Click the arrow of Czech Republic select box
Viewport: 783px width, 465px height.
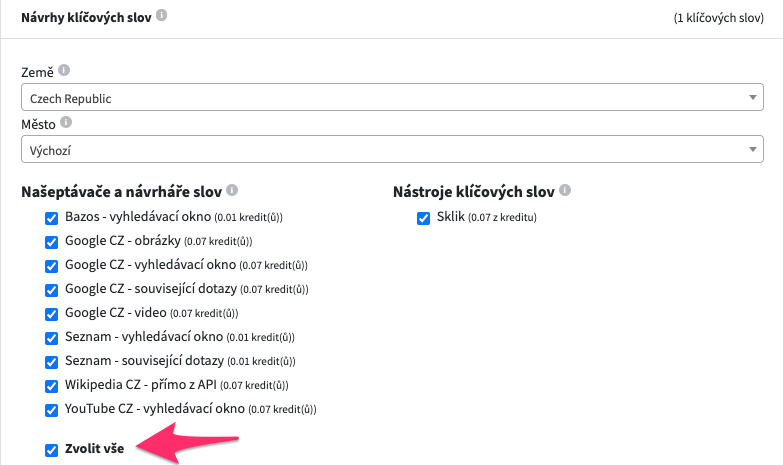[x=753, y=97]
